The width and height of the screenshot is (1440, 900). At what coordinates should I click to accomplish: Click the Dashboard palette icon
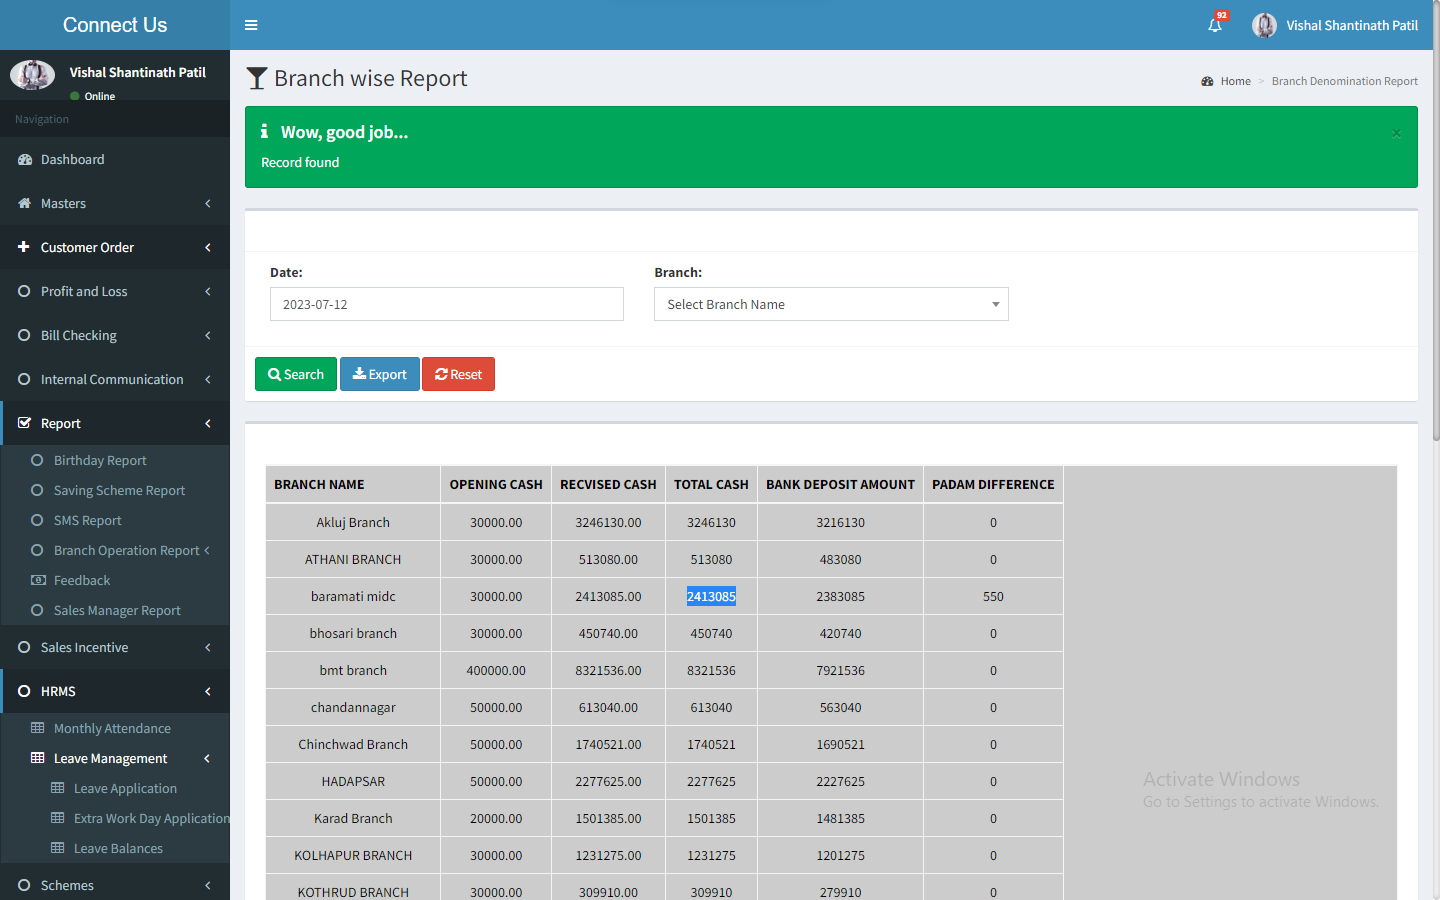25,160
